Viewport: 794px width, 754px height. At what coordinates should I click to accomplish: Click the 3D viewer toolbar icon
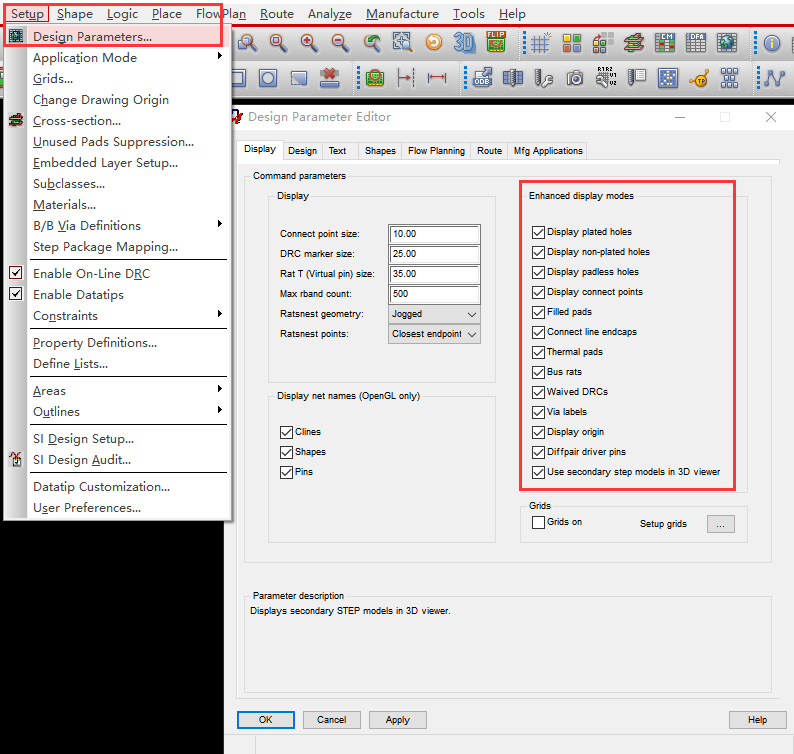pos(464,43)
